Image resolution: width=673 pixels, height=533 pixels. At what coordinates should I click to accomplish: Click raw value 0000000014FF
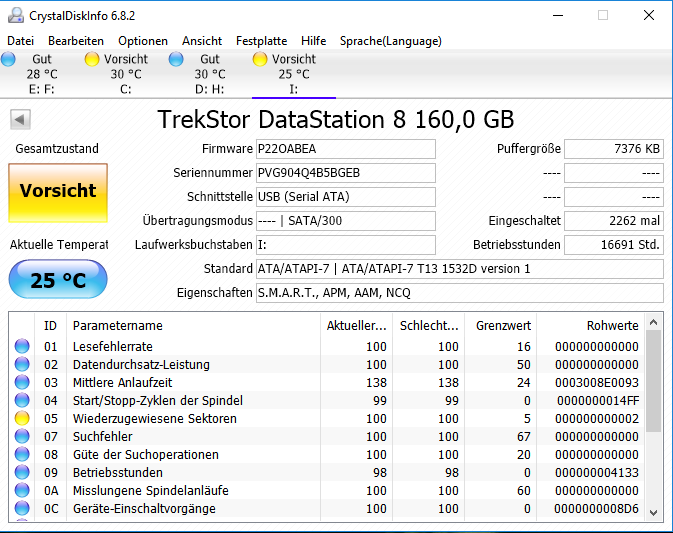[x=598, y=400]
